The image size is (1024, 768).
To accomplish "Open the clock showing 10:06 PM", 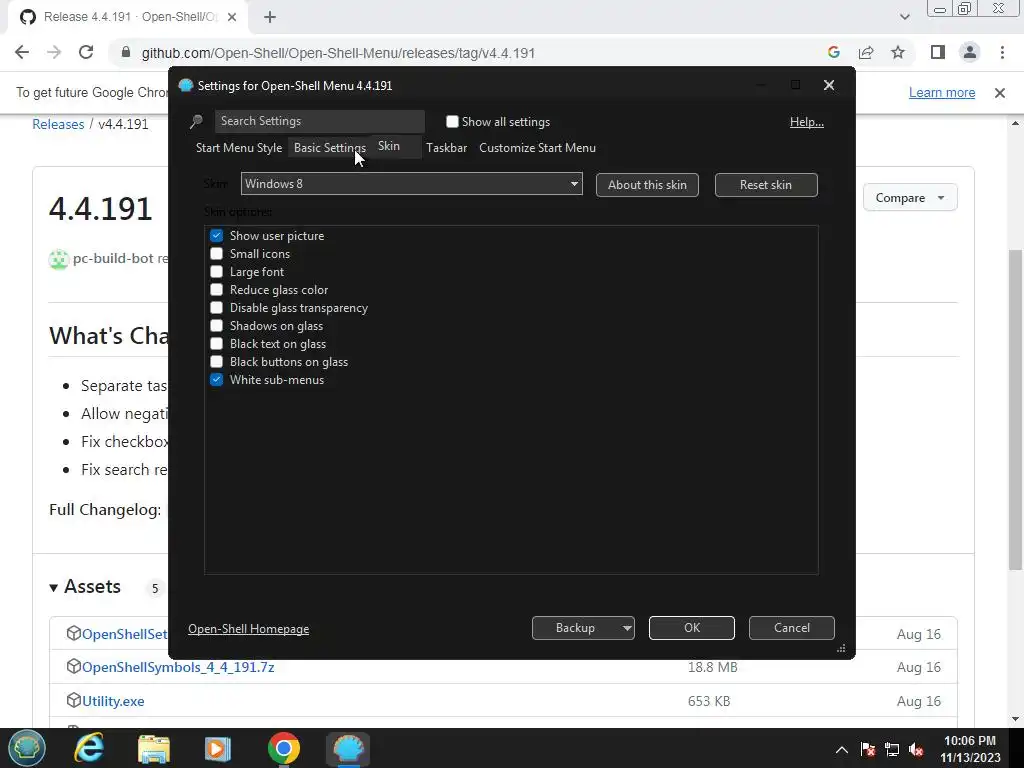I will (970, 749).
